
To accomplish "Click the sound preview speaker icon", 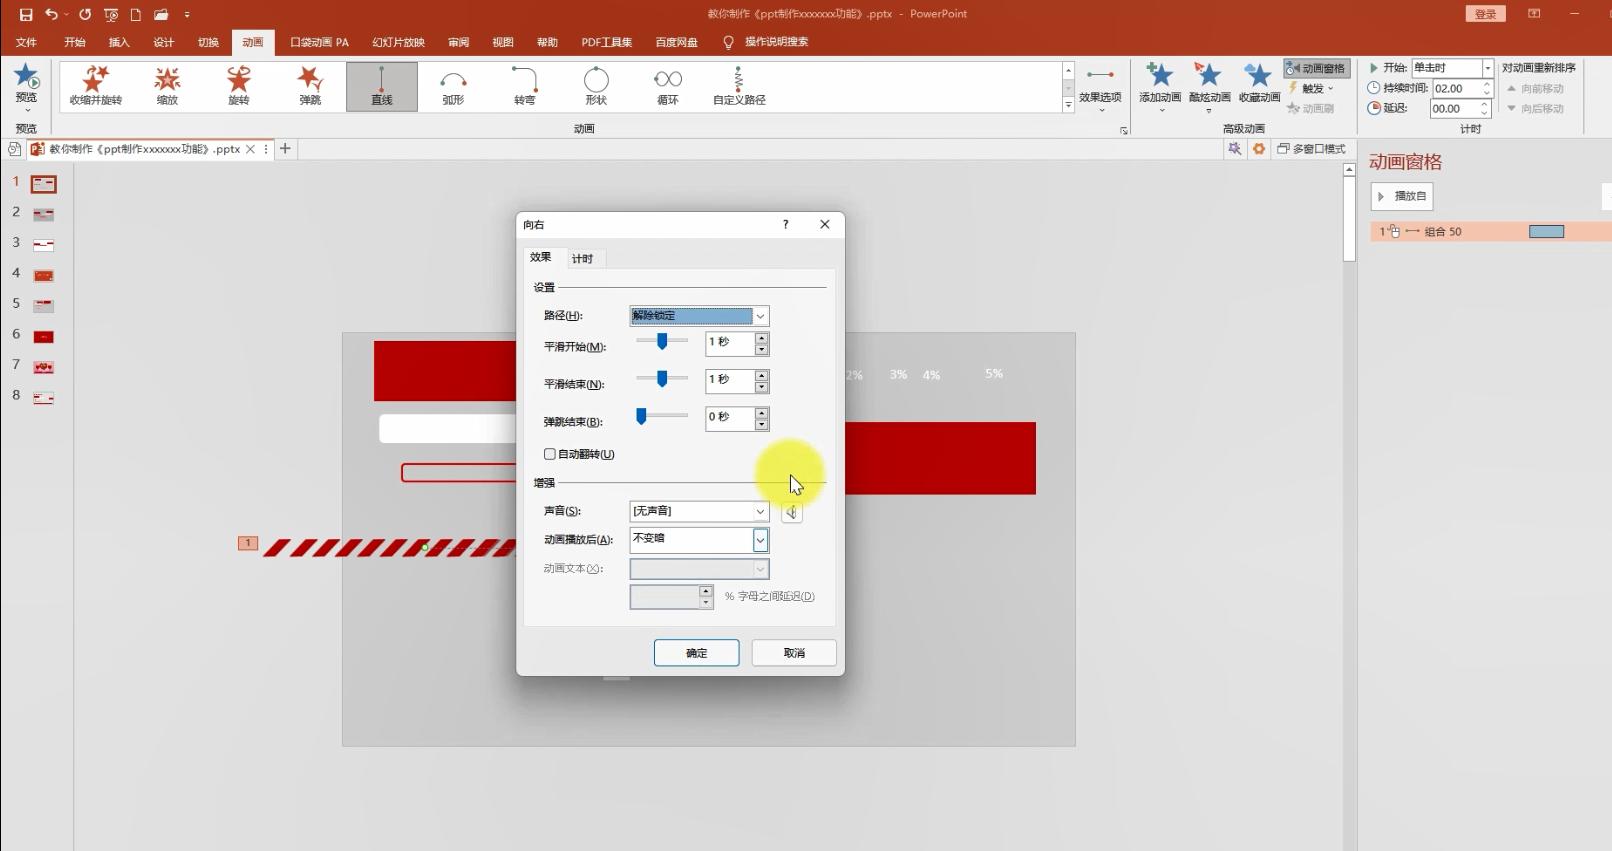I will click(x=791, y=512).
